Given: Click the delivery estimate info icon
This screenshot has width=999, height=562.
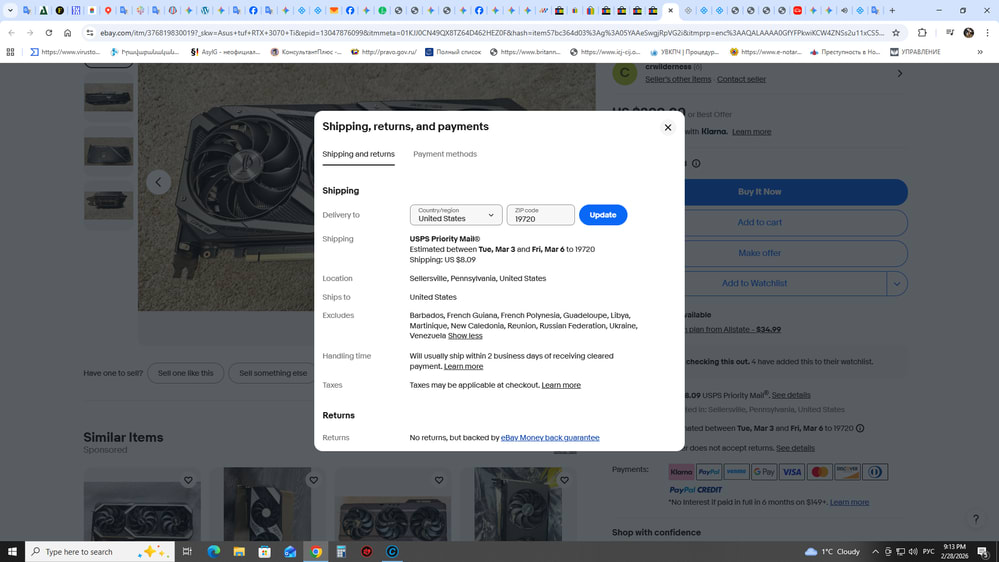Looking at the screenshot, I should pyautogui.click(x=860, y=428).
